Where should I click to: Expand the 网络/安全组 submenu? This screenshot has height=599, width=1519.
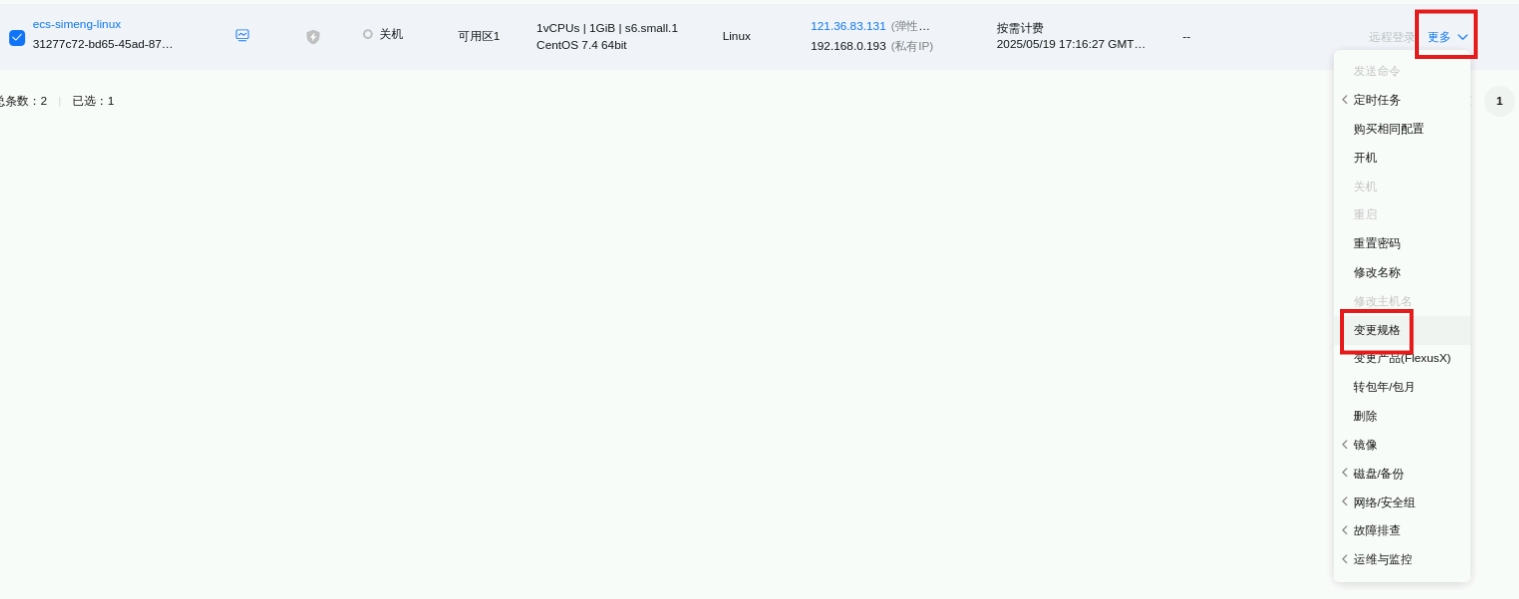point(1384,503)
